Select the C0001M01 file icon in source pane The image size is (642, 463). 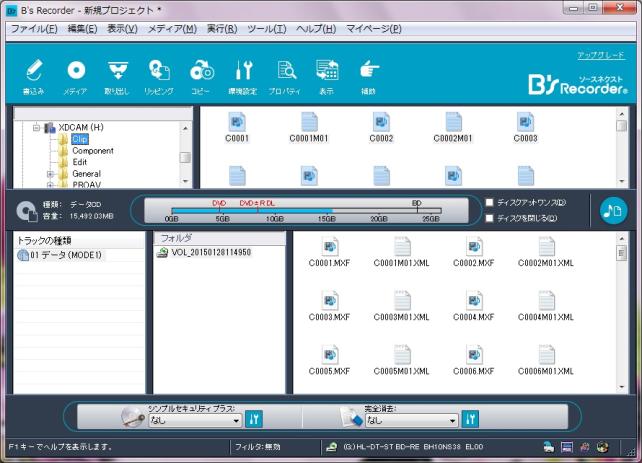click(x=309, y=127)
